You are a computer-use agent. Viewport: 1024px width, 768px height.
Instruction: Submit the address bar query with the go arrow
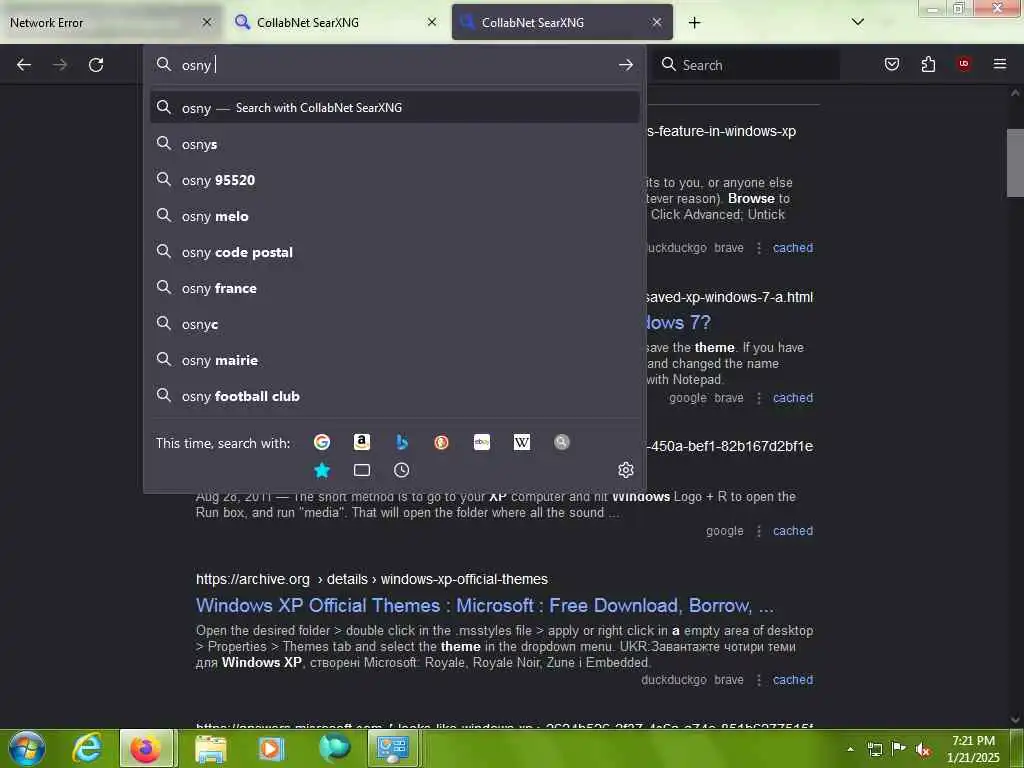(626, 65)
